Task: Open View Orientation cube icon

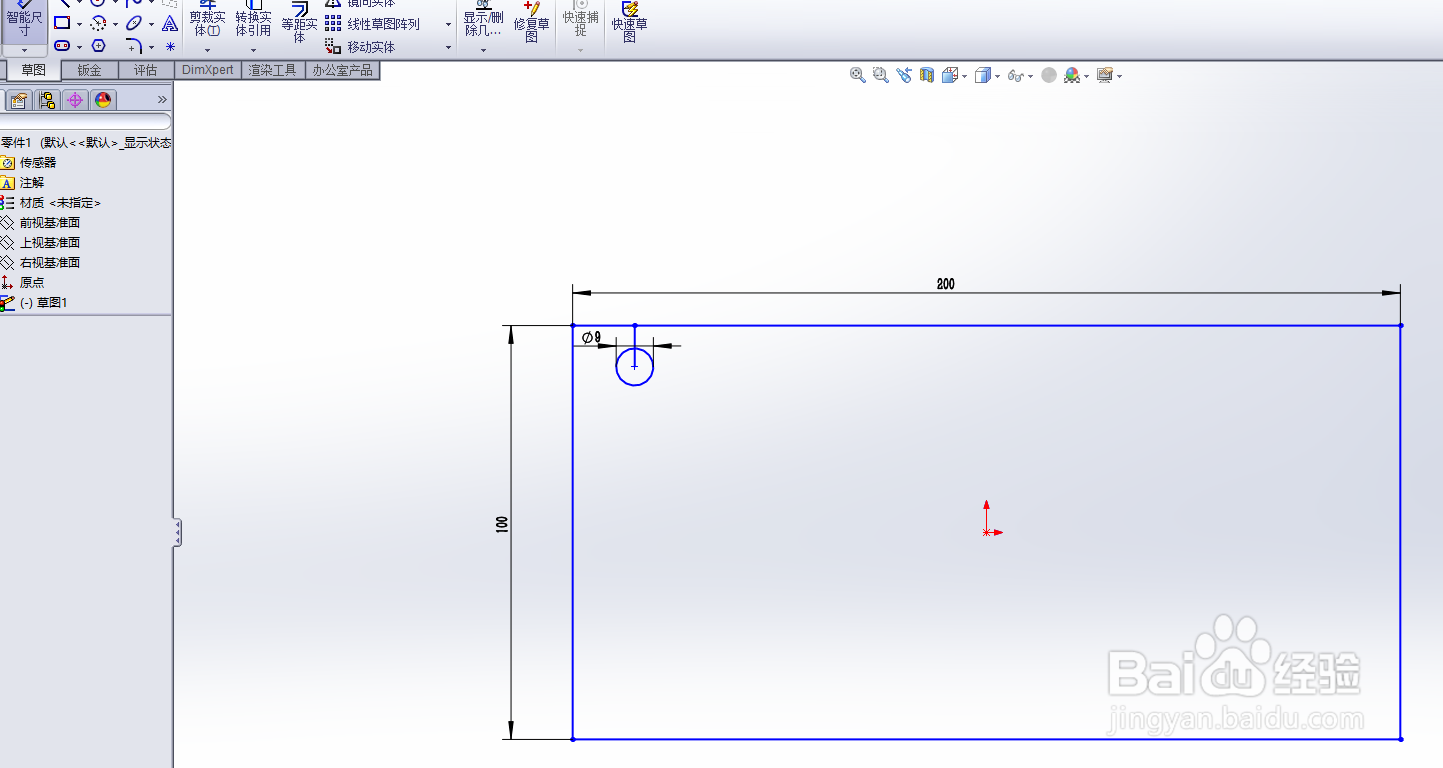Action: [x=949, y=75]
